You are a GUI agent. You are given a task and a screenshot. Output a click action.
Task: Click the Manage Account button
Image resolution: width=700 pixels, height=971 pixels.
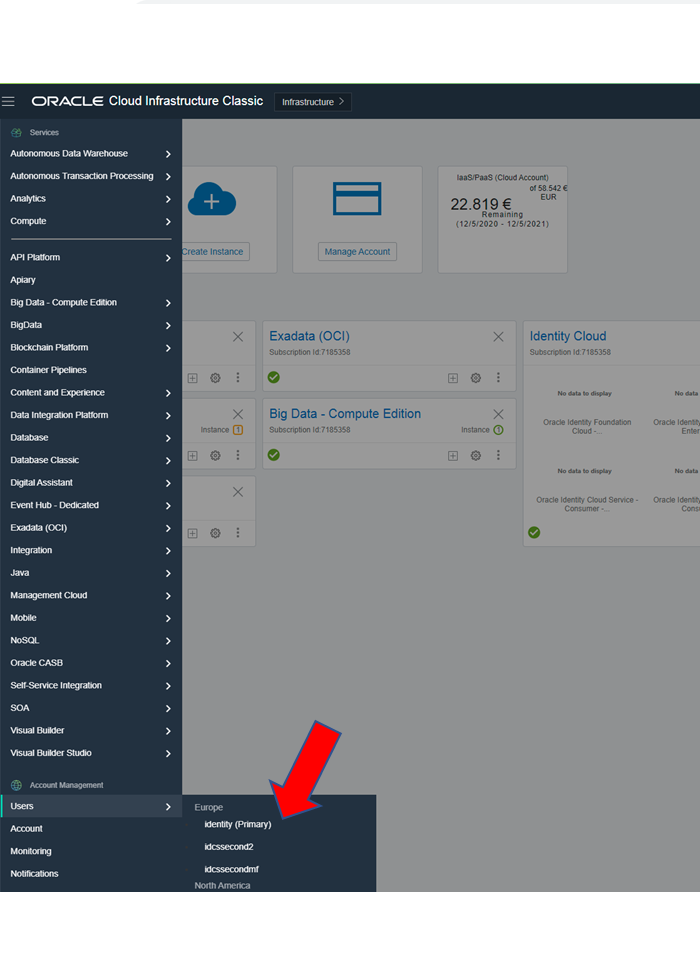point(357,251)
